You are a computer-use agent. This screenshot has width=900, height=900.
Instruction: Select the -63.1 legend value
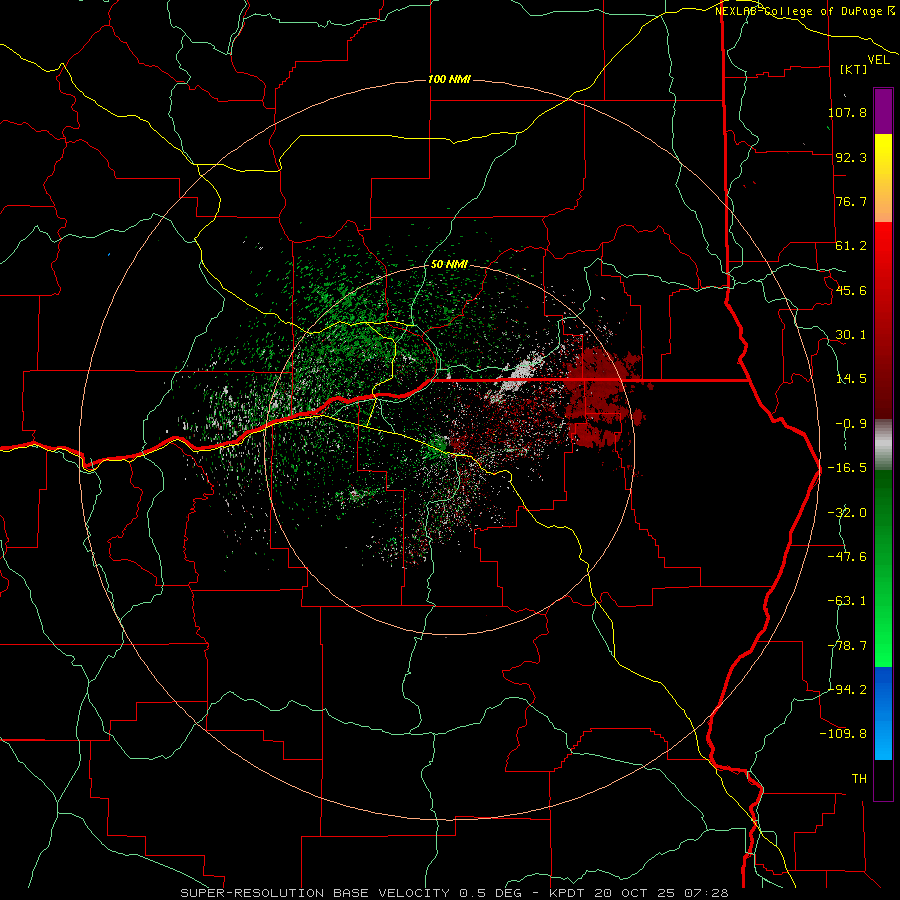[847, 601]
